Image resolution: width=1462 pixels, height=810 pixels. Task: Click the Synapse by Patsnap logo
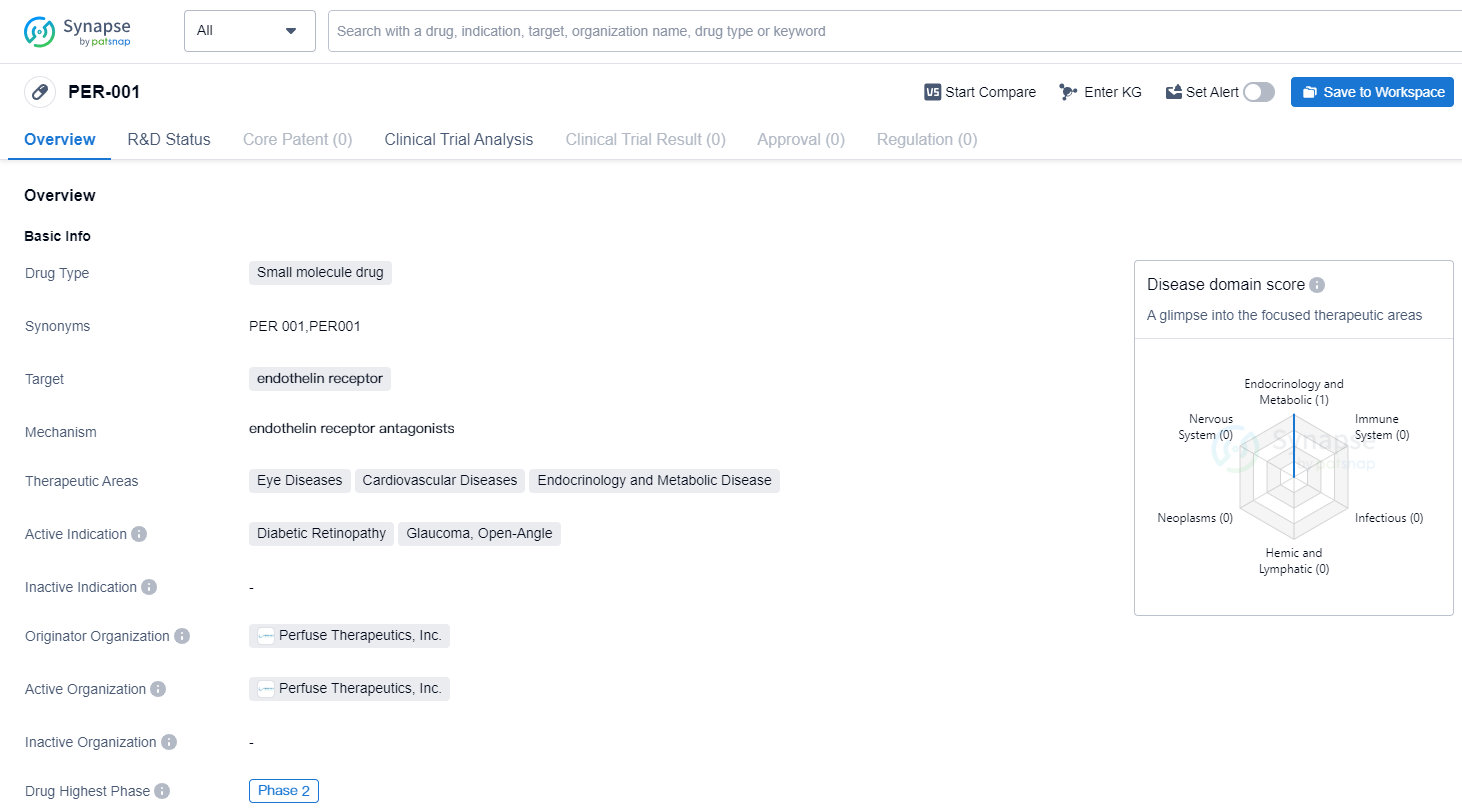77,31
